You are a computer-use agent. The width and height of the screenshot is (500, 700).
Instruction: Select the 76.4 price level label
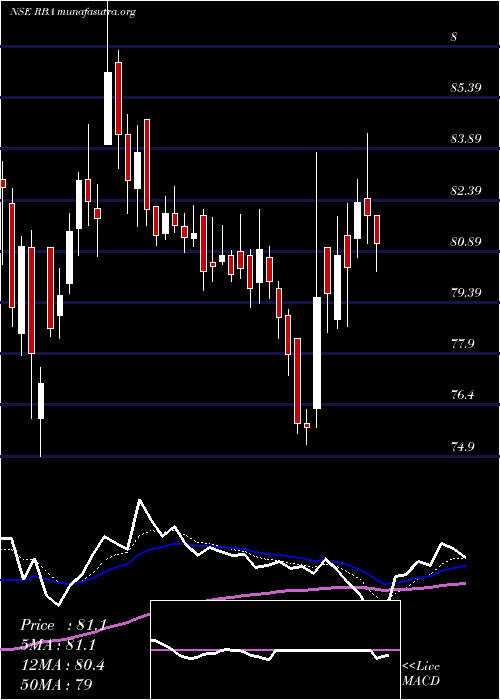pos(462,395)
